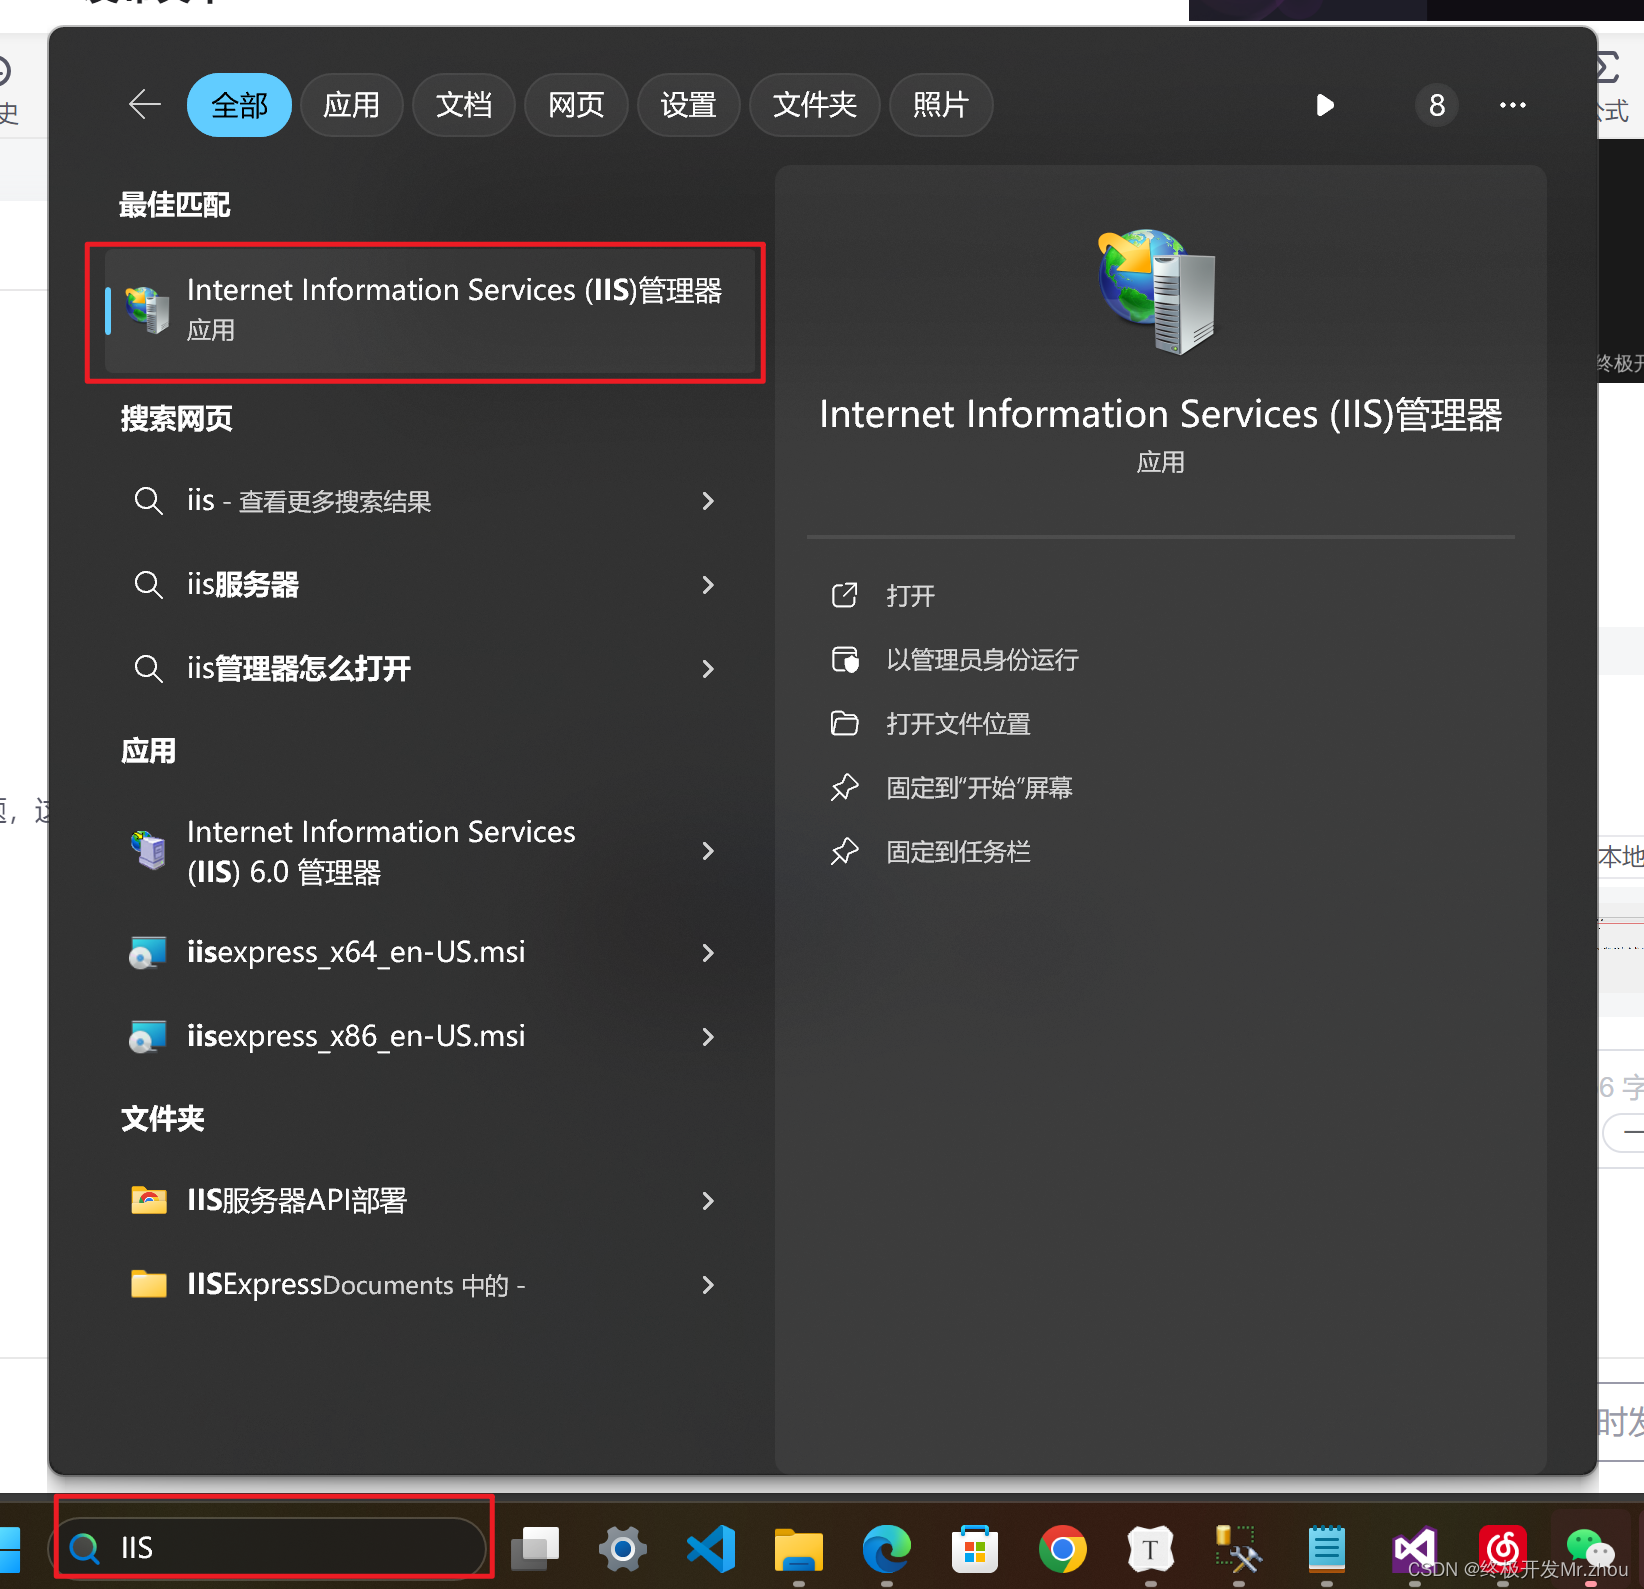The height and width of the screenshot is (1589, 1644).
Task: Click the pin icon beside 固定到任务栏
Action: click(x=845, y=851)
